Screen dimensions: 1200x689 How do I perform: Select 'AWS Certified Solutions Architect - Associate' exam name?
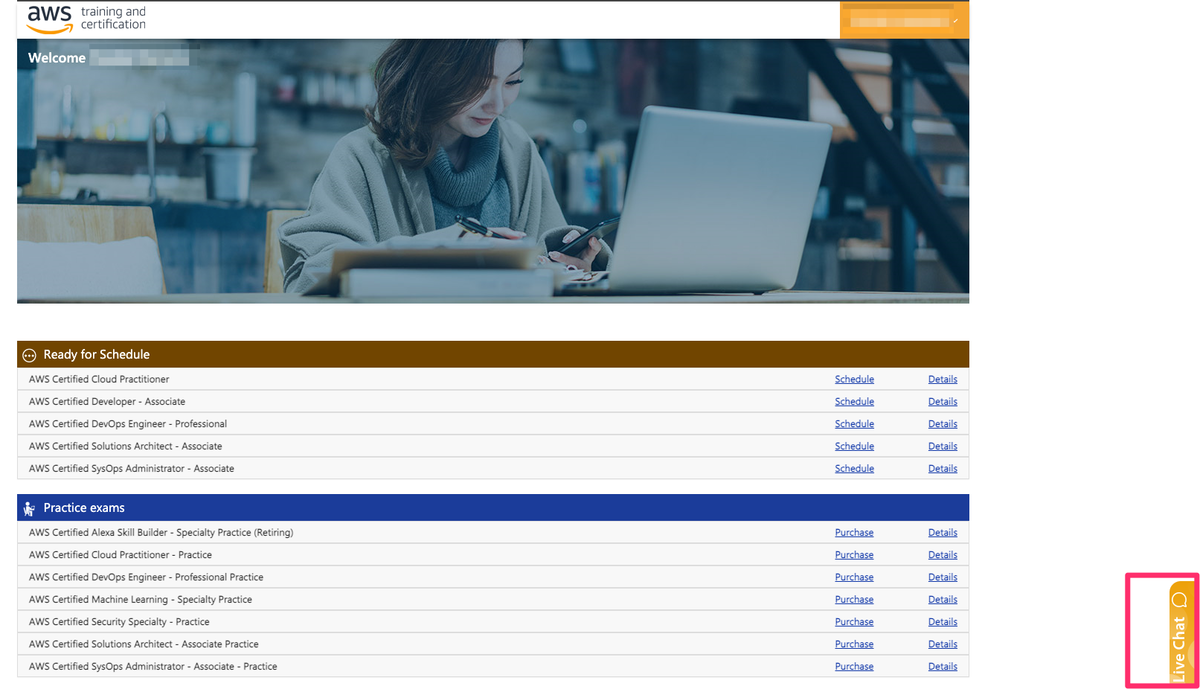126,446
